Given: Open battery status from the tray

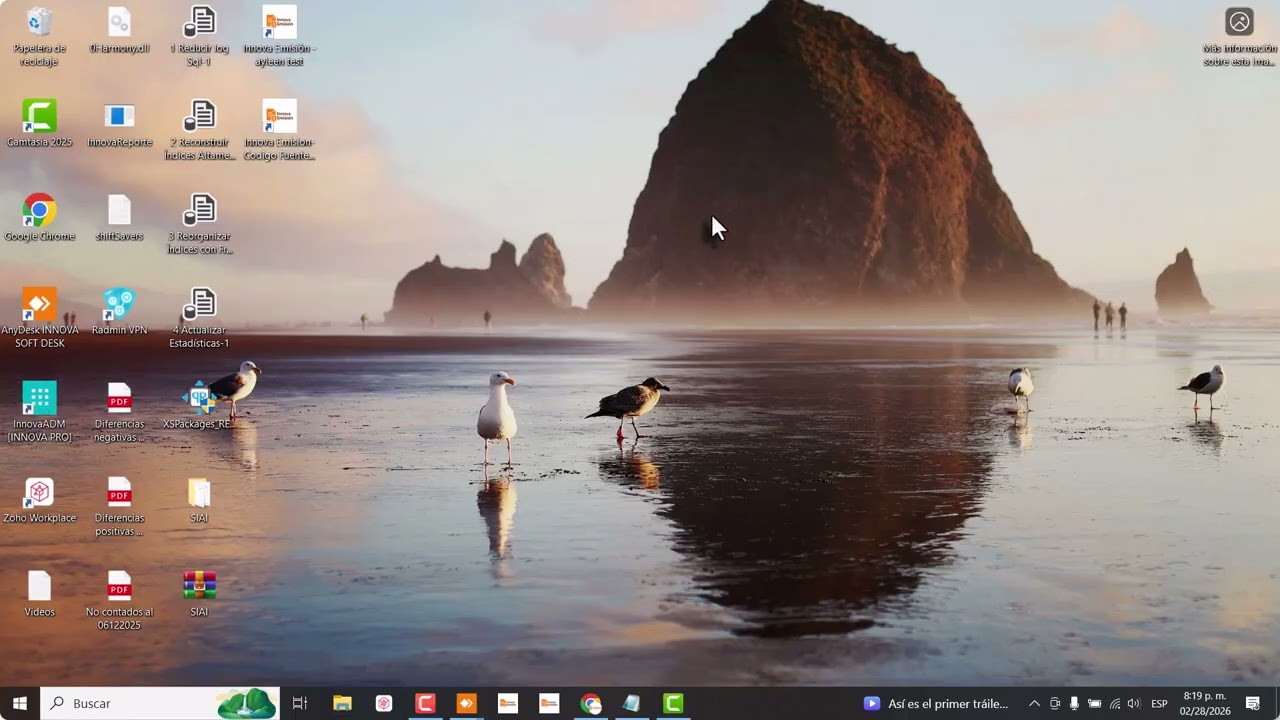Looking at the screenshot, I should point(1094,703).
